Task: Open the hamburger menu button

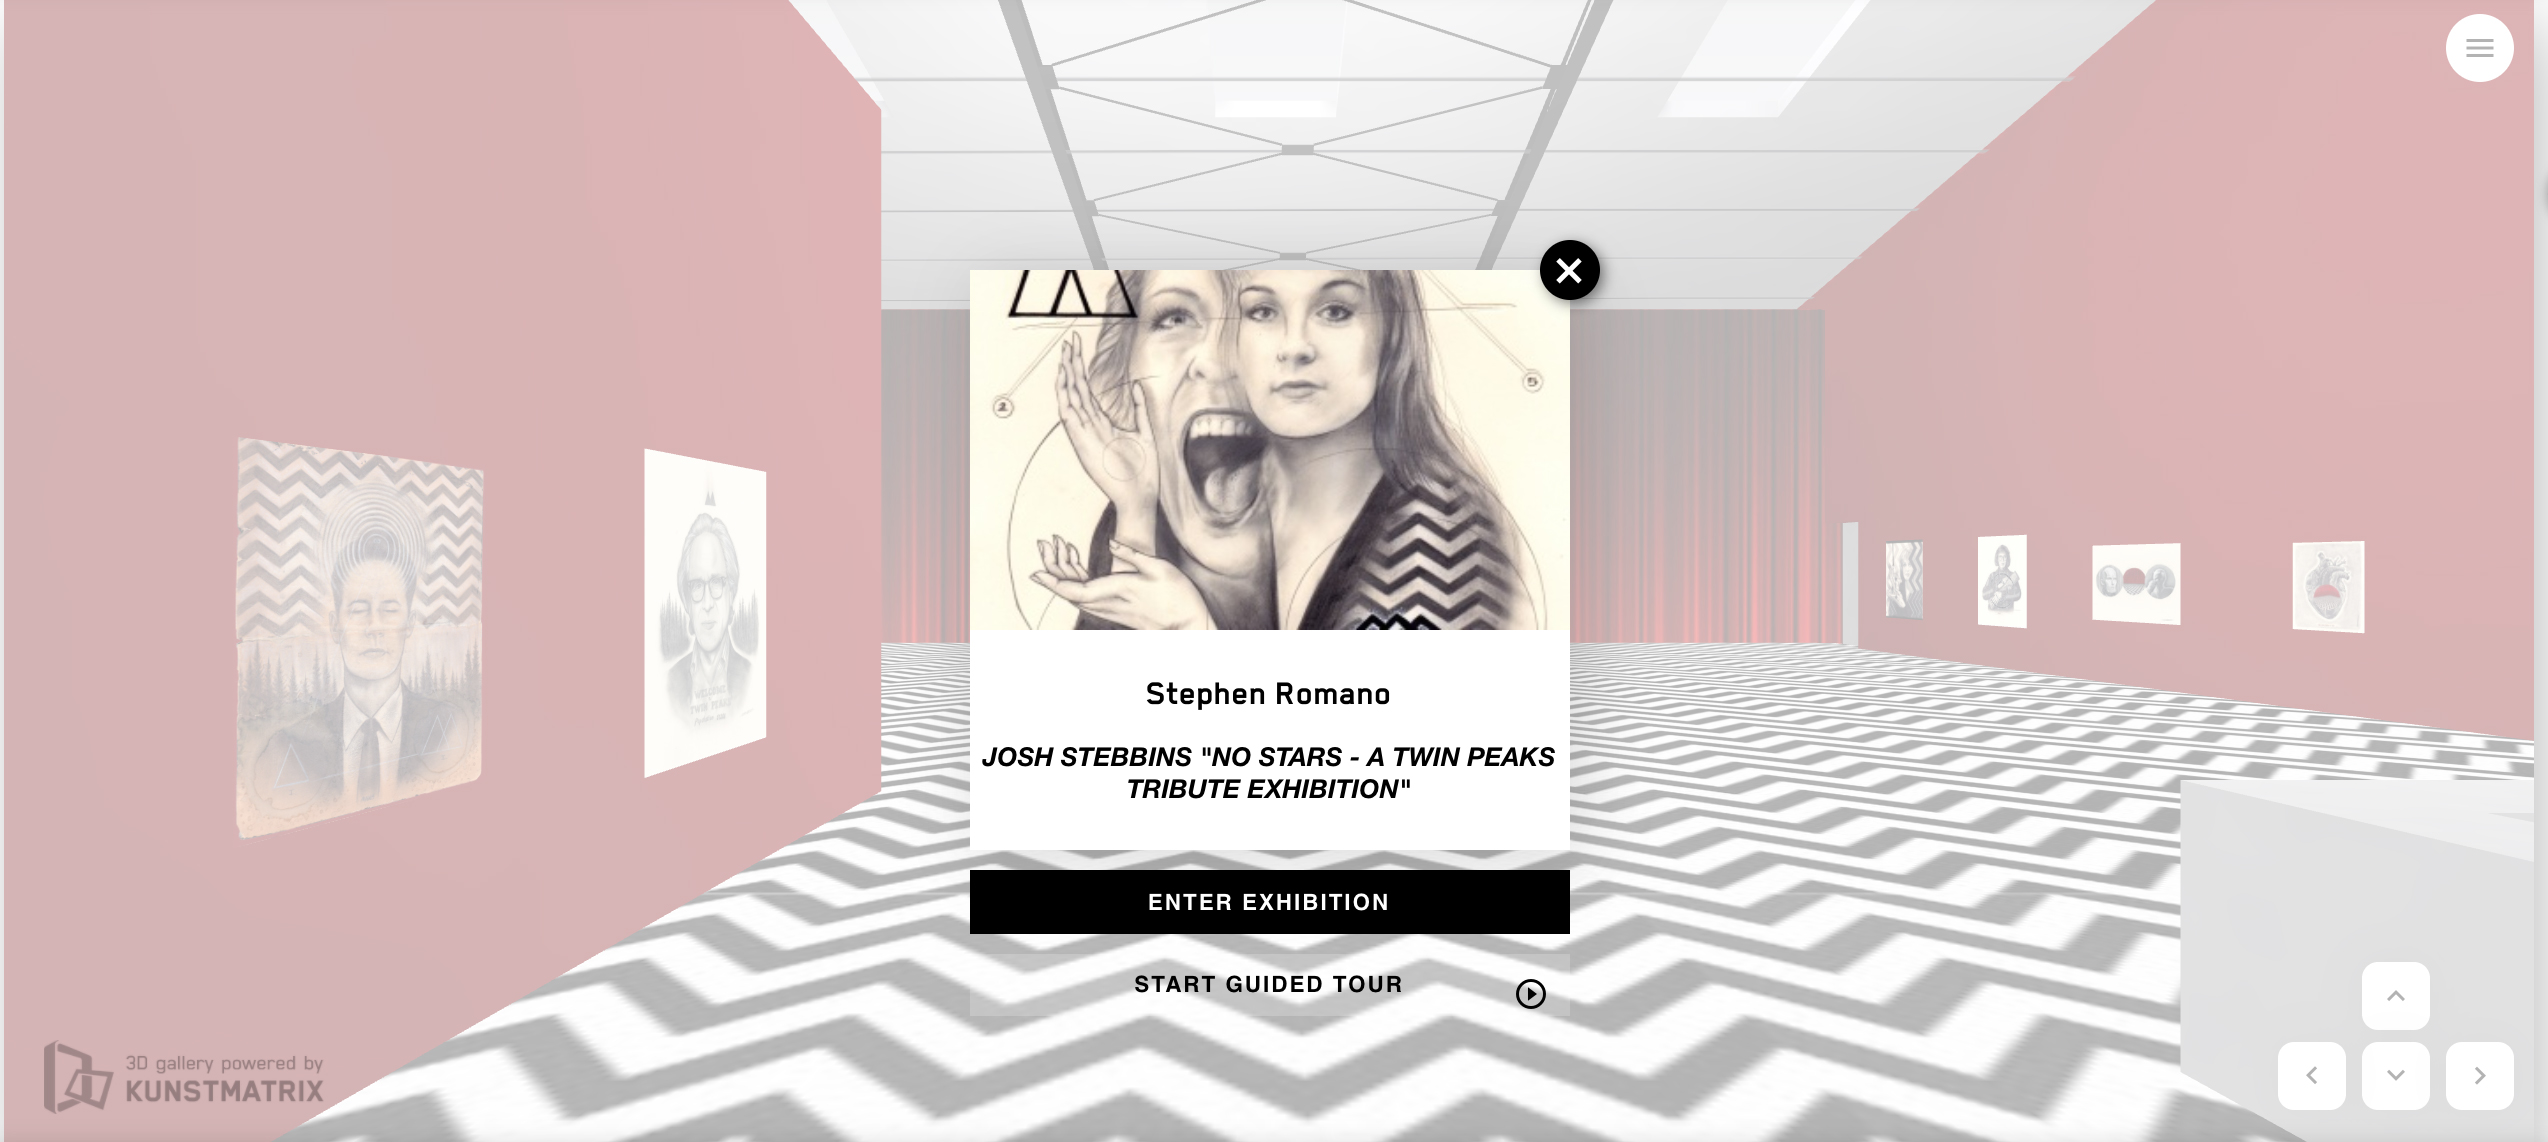Action: click(x=2479, y=48)
